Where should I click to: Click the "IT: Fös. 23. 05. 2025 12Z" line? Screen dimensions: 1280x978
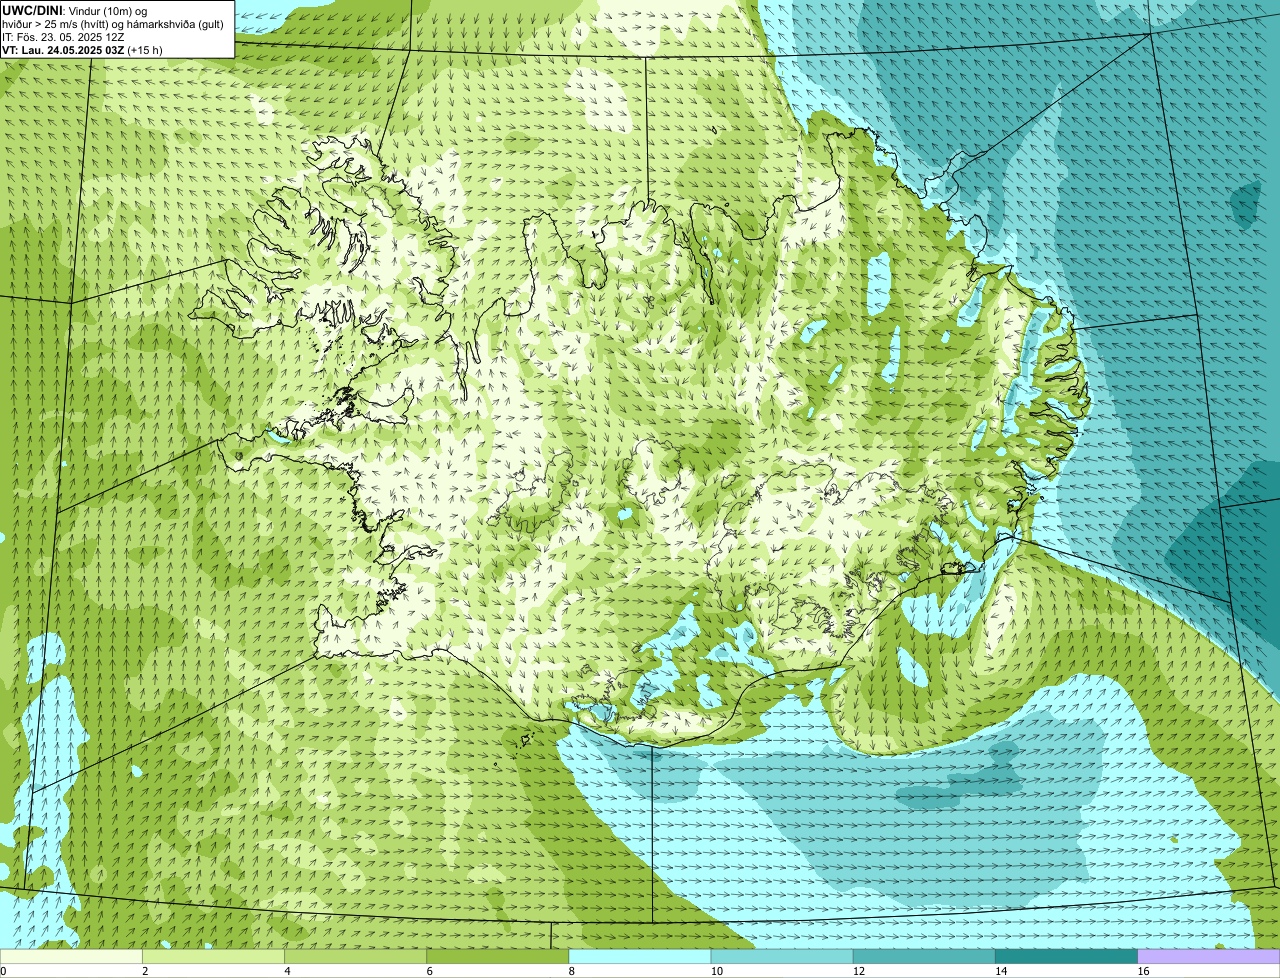[63, 37]
